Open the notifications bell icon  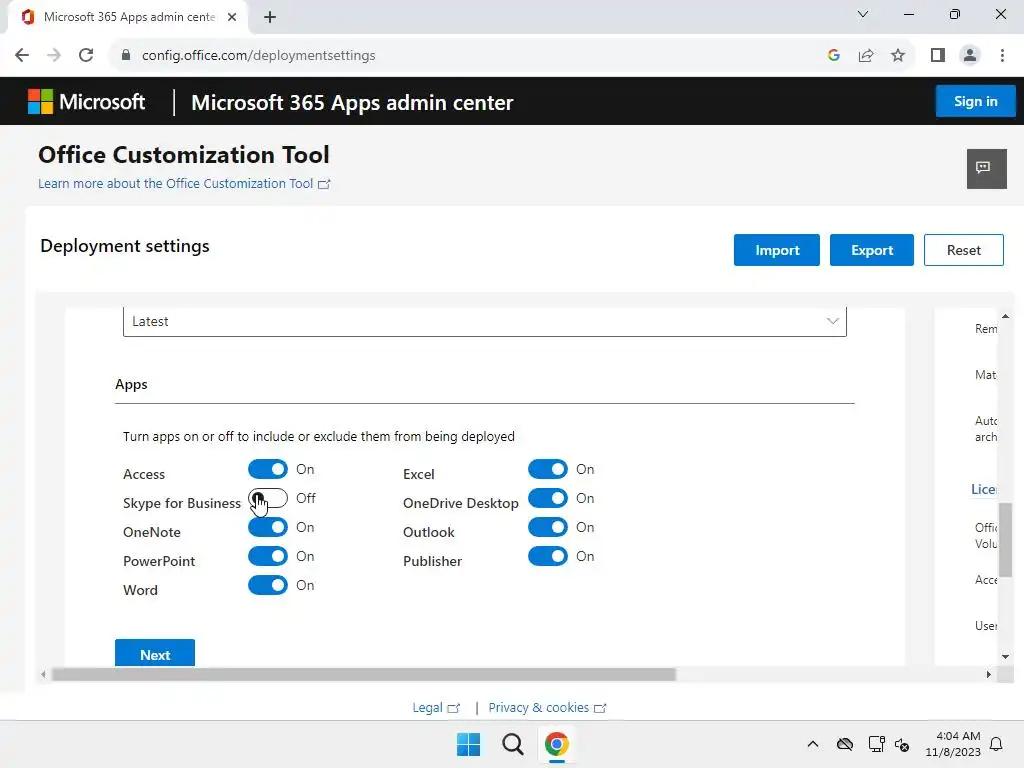[996, 744]
